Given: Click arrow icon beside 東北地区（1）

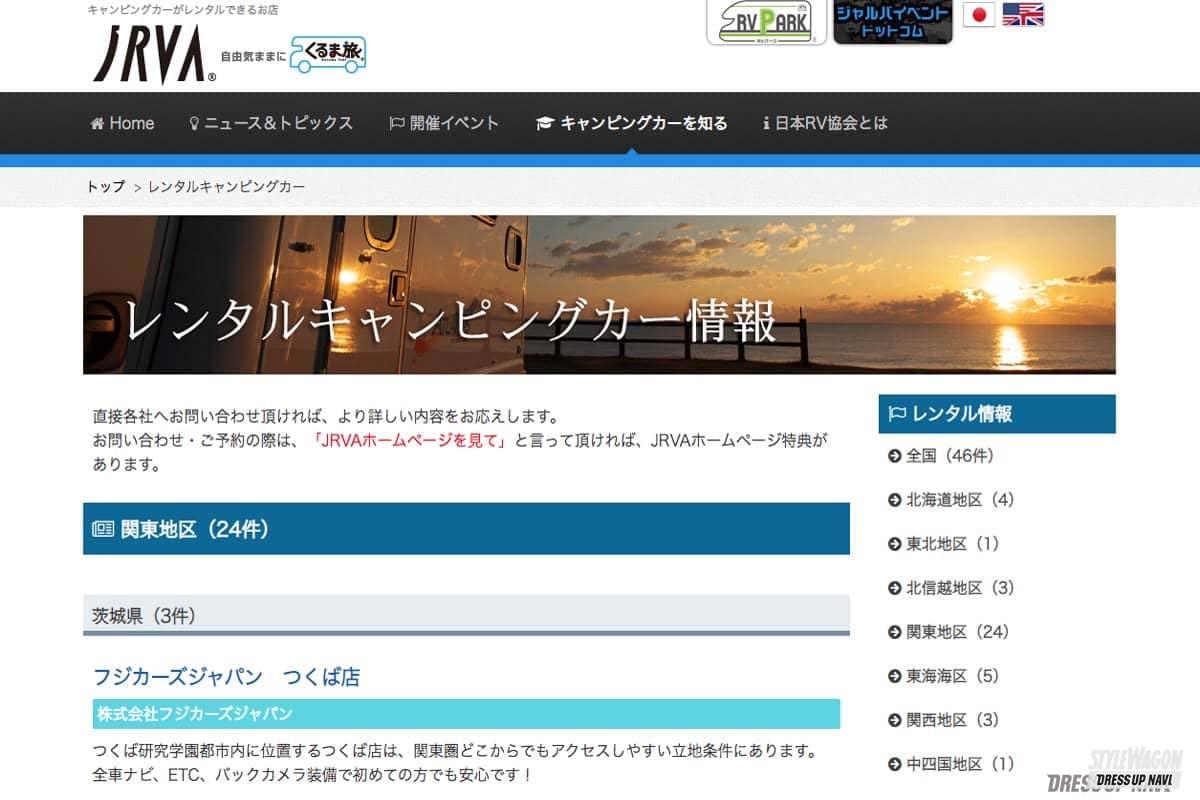Looking at the screenshot, I should [895, 544].
